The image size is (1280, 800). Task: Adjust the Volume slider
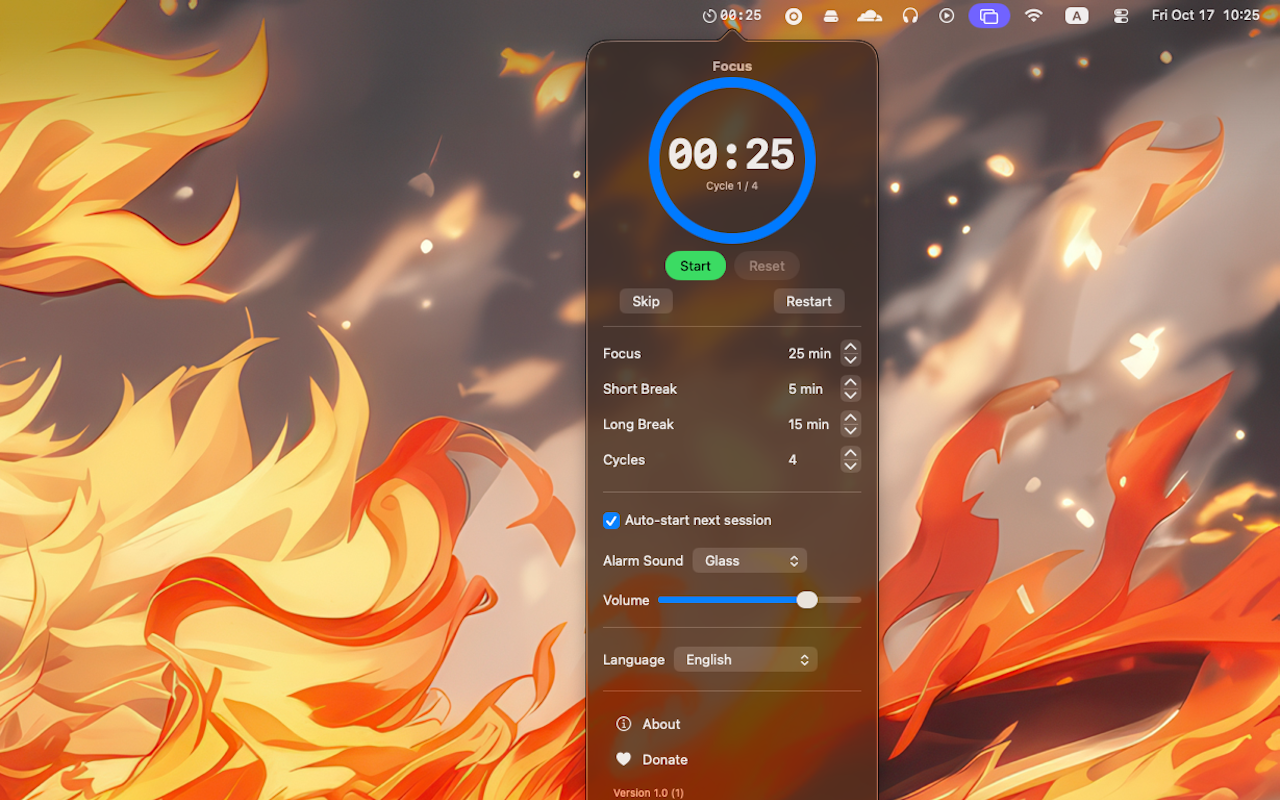pos(806,599)
